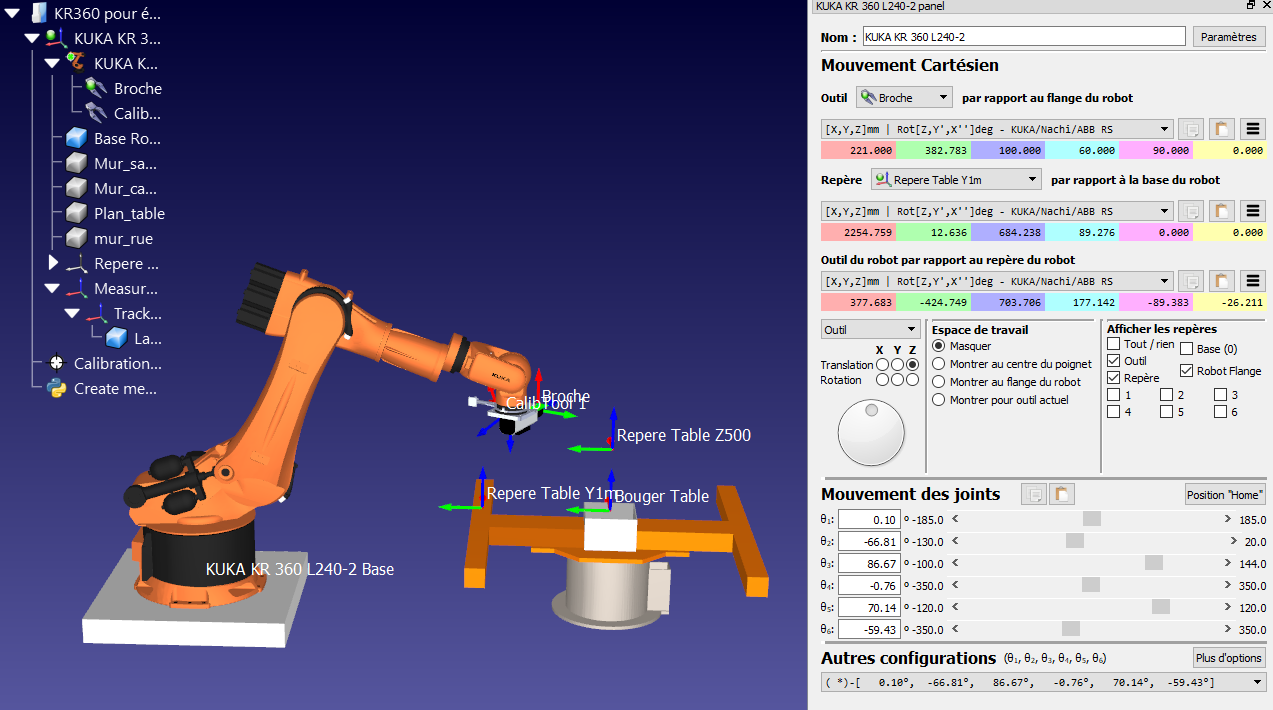The height and width of the screenshot is (710, 1273).
Task: Click the θ3 joint slider handle
Action: coord(1154,563)
